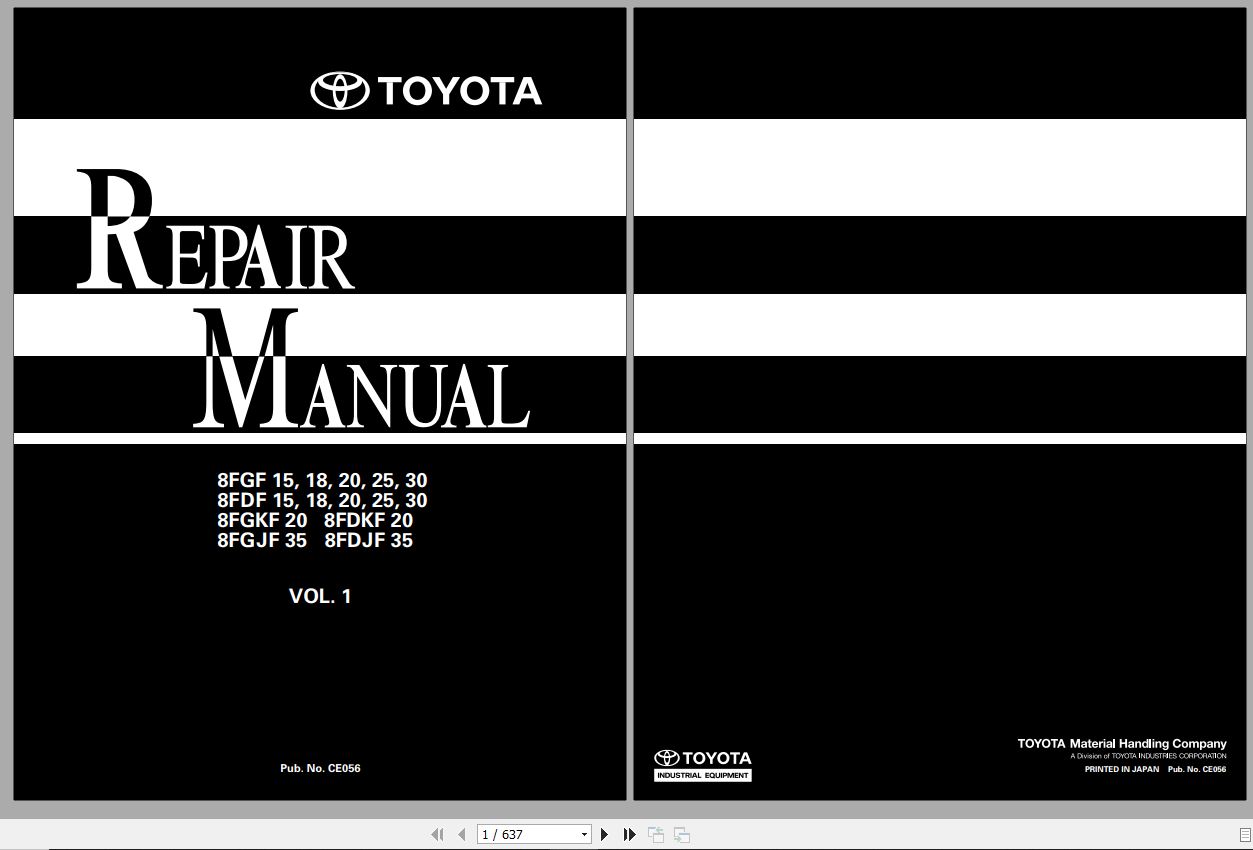Click the "PRINTED IN JAPAN" text

click(x=1122, y=769)
